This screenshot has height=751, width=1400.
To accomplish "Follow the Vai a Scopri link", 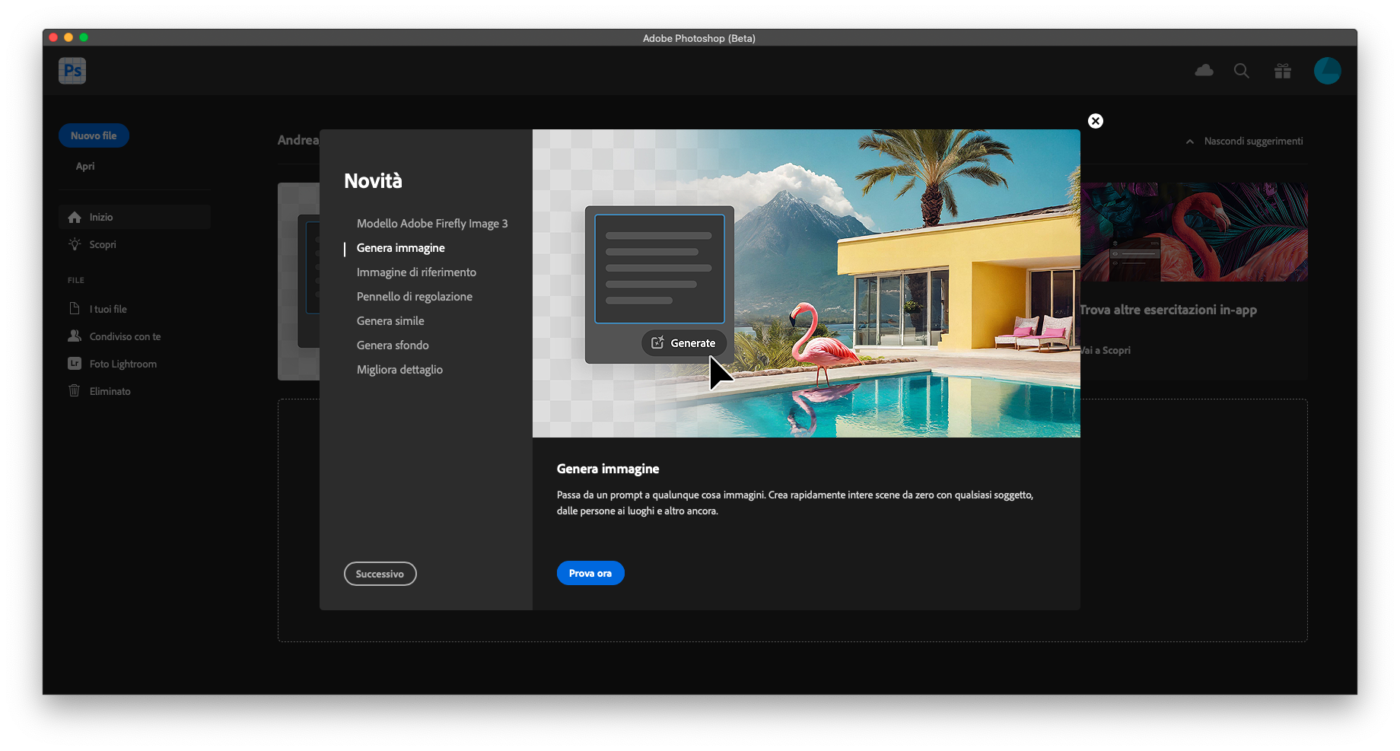I will tap(1105, 351).
